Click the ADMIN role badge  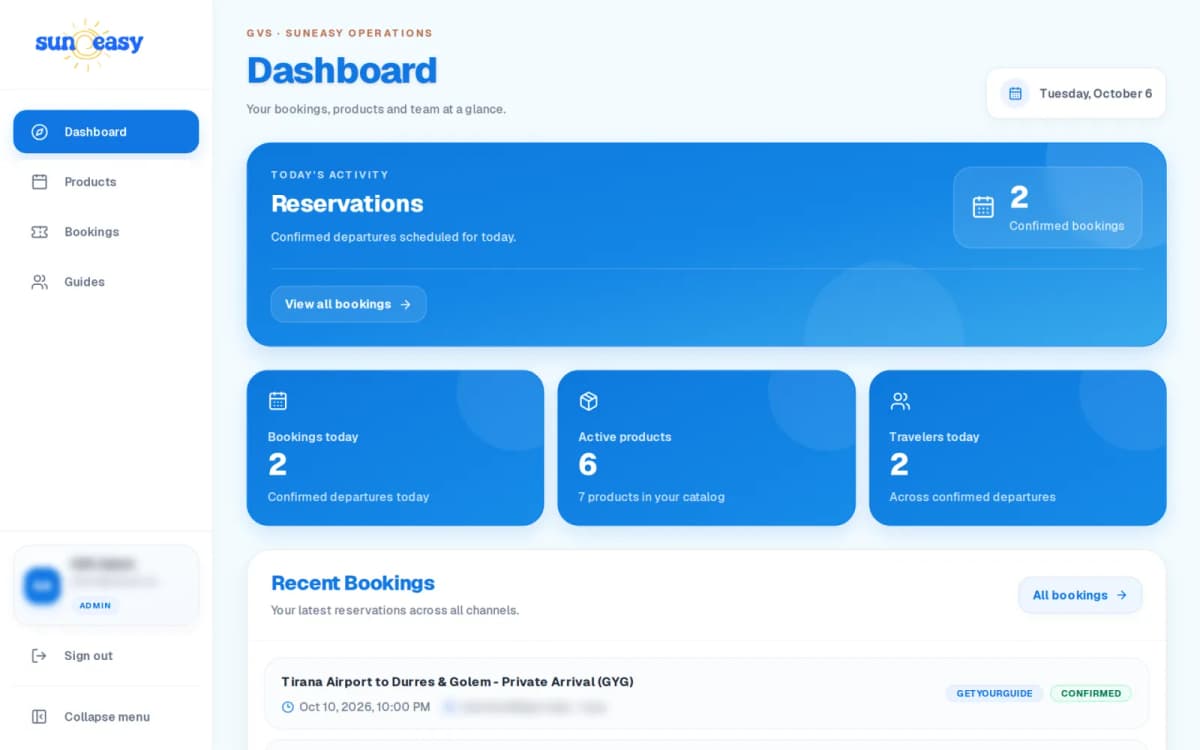(x=95, y=605)
